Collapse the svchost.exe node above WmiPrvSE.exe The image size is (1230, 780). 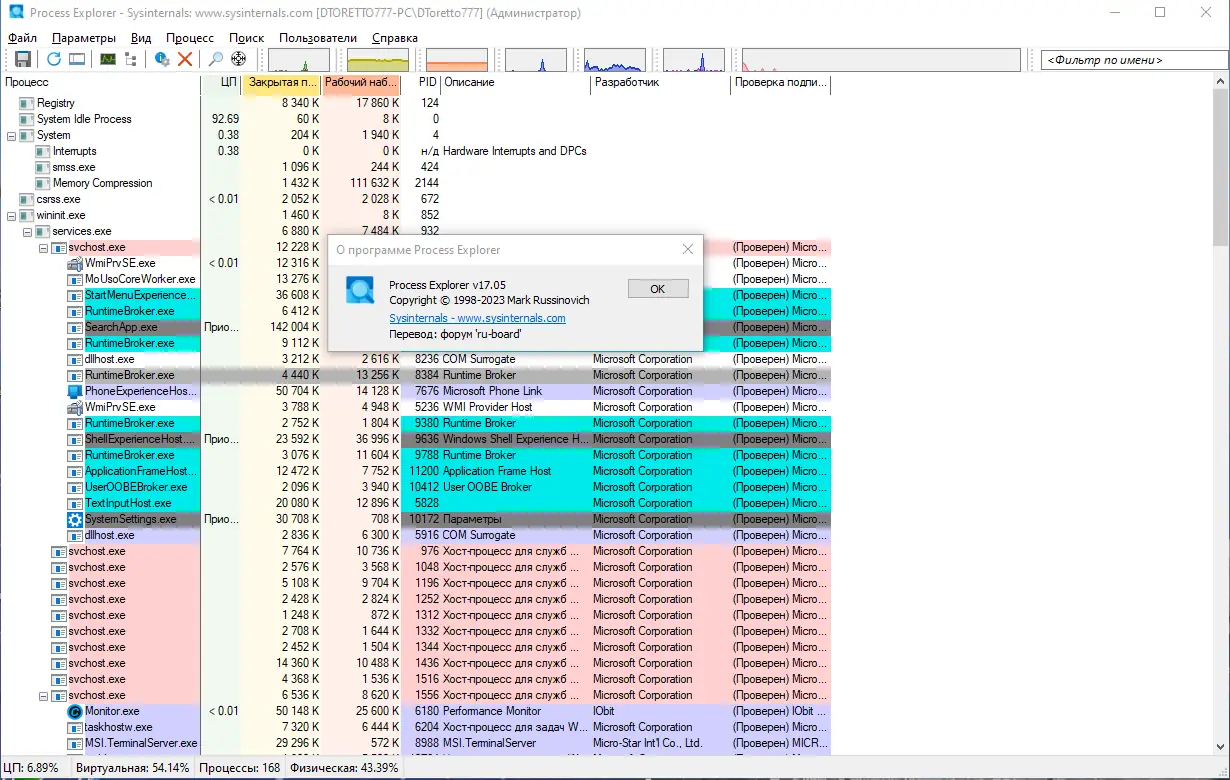(44, 247)
